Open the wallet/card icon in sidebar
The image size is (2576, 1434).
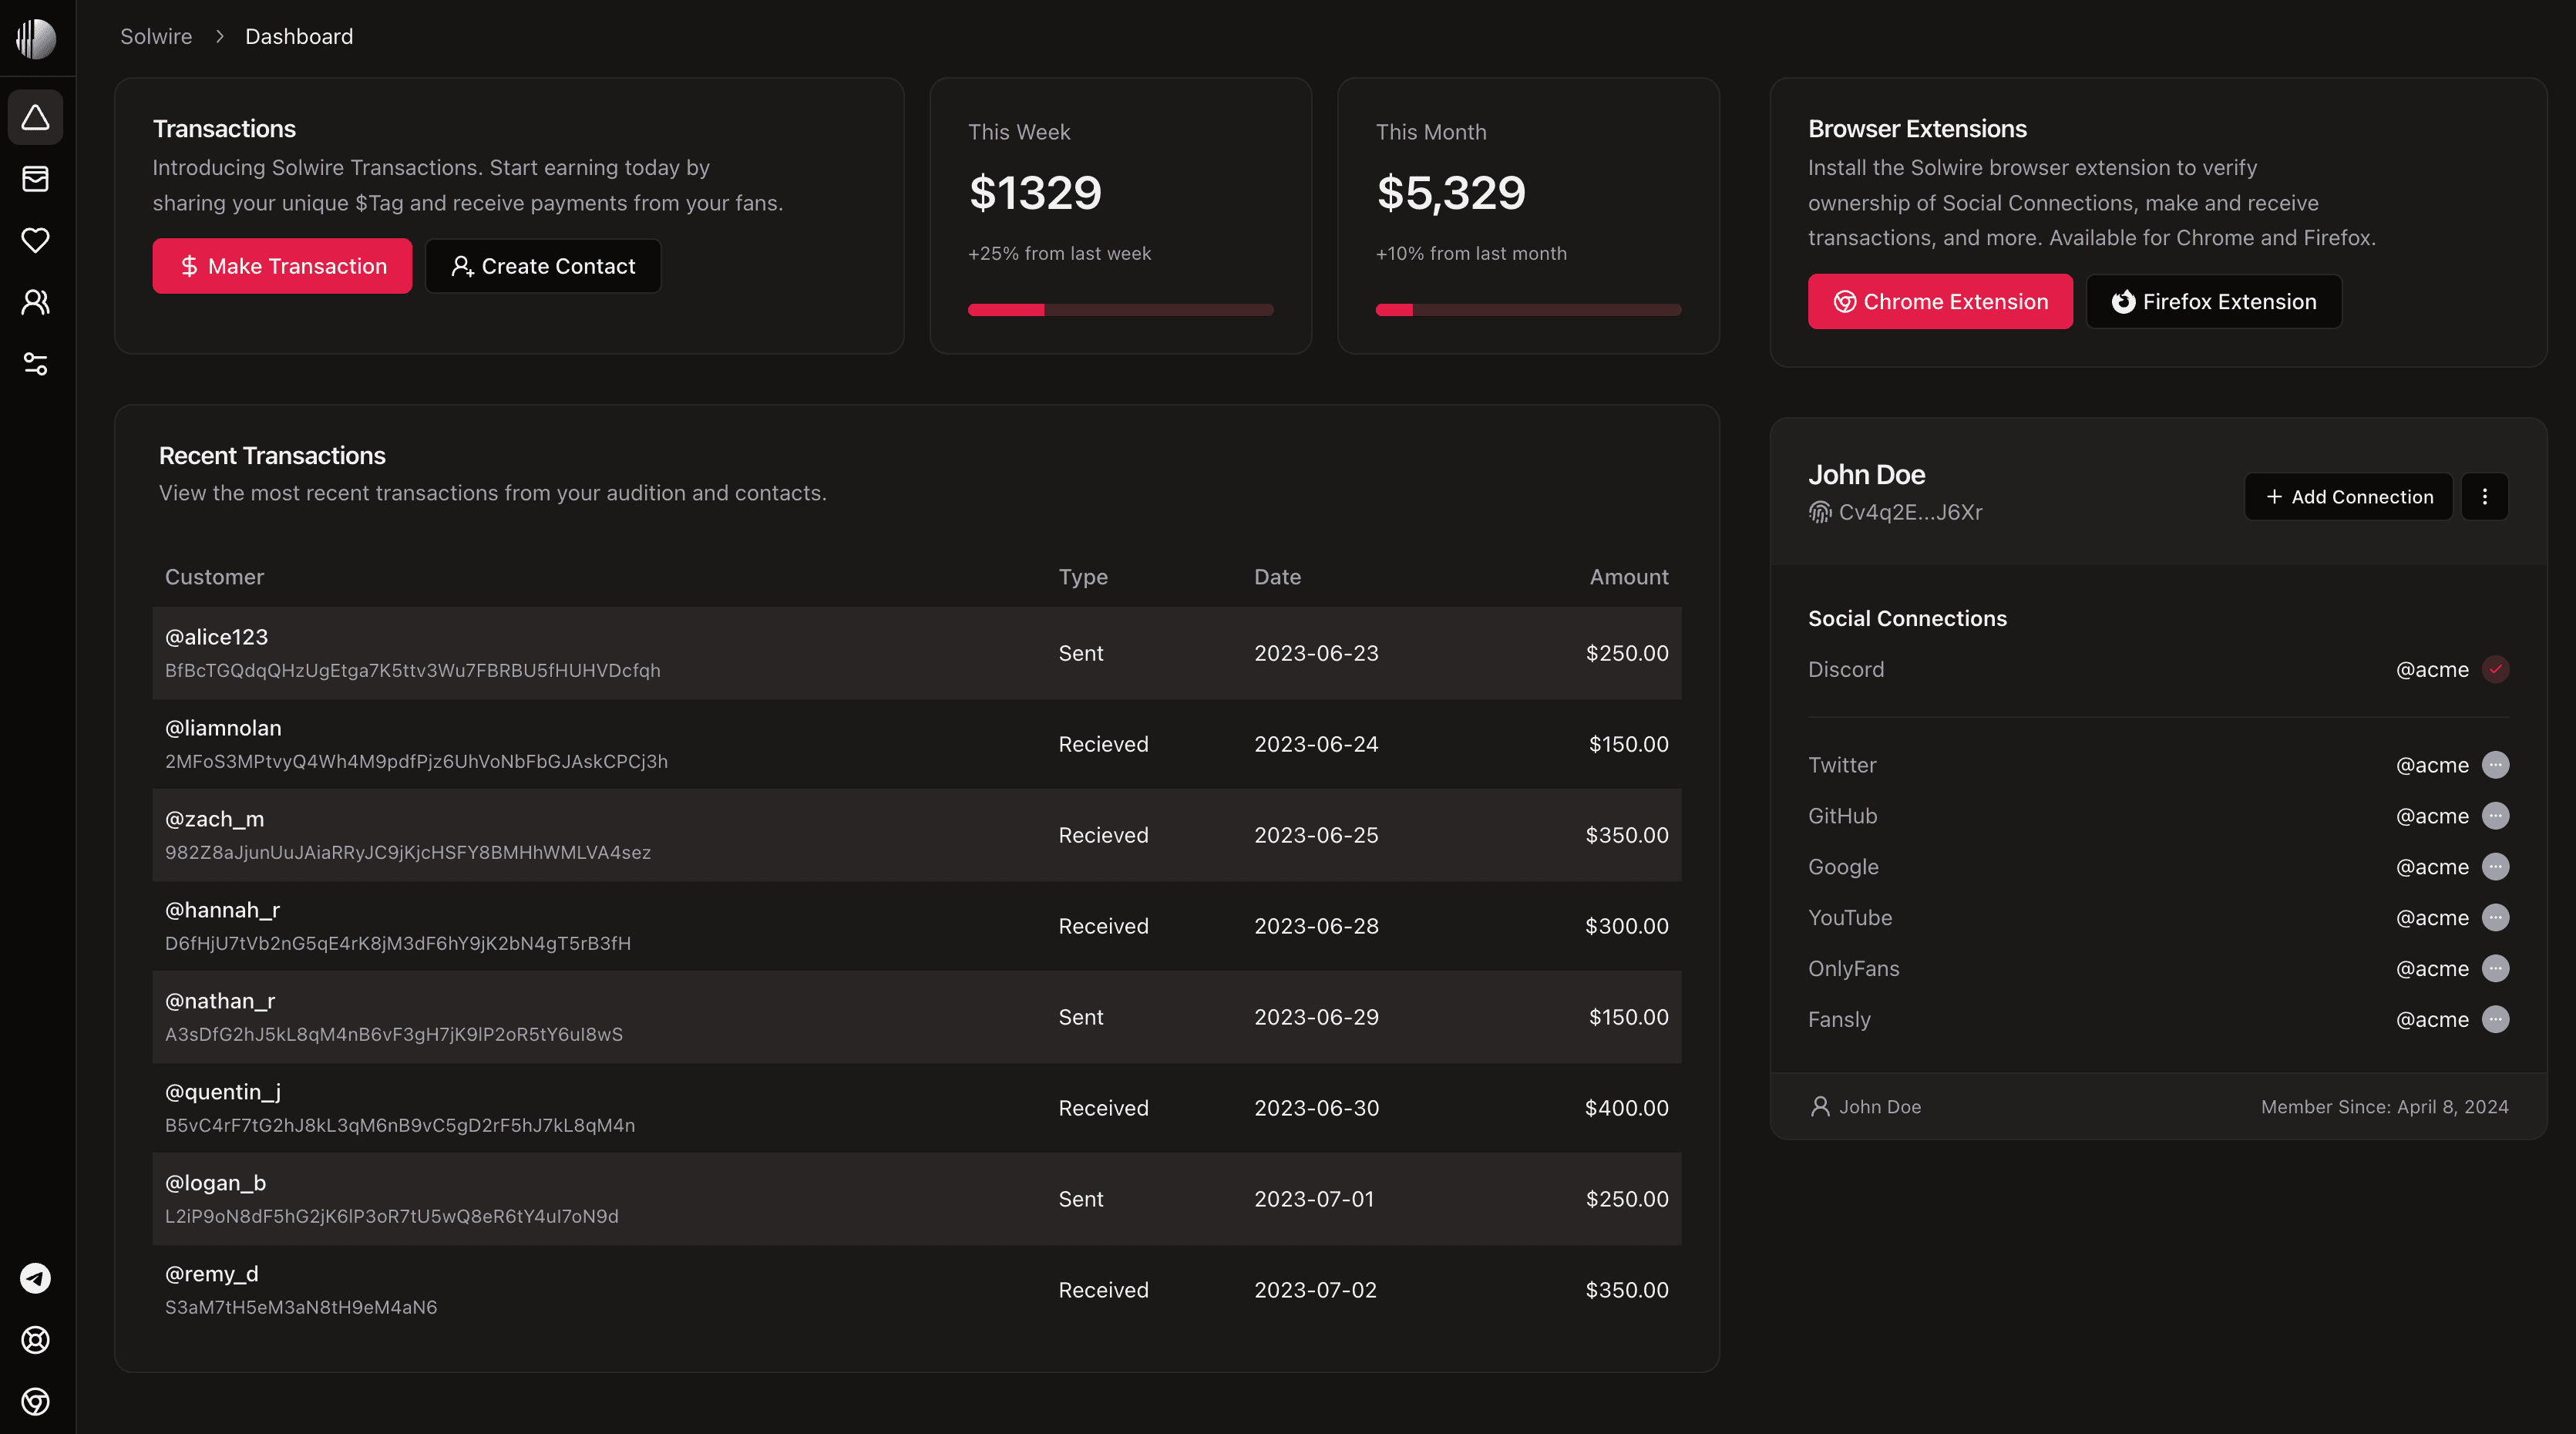(x=36, y=179)
